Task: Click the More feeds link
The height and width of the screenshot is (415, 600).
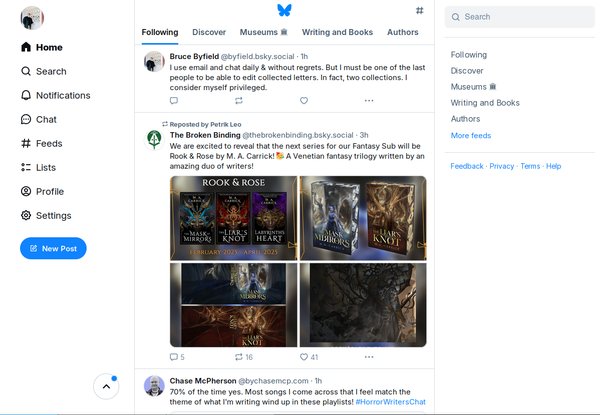Action: (x=471, y=135)
